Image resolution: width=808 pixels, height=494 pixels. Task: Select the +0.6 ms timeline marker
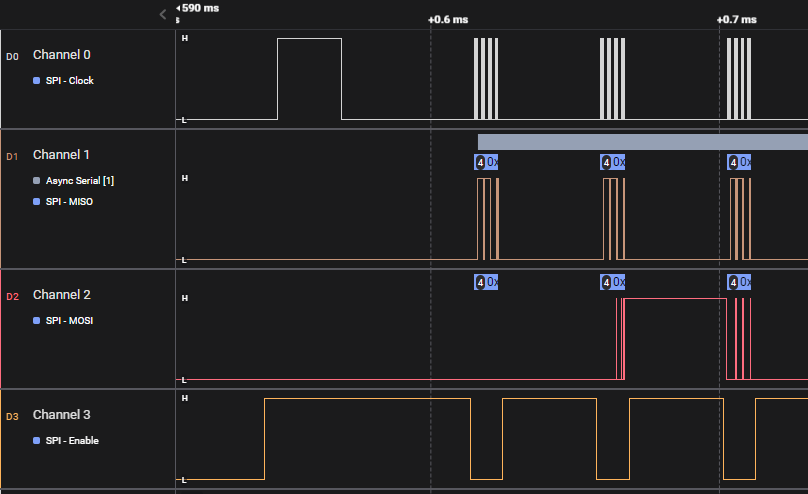pyautogui.click(x=448, y=20)
